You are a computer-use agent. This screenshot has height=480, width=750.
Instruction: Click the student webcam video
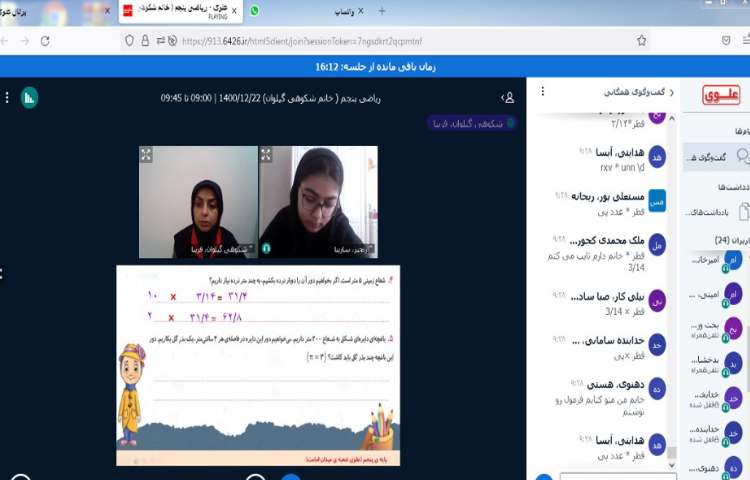(318, 202)
